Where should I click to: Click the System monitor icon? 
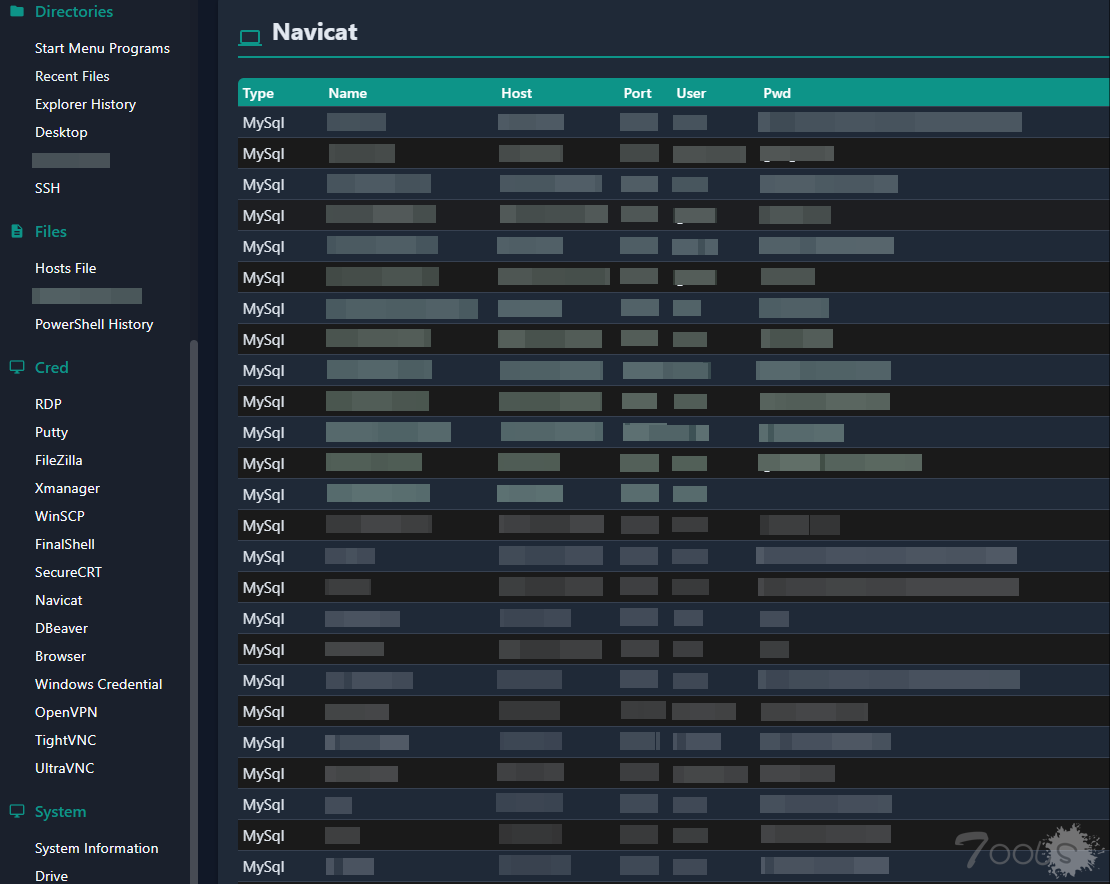[x=17, y=811]
